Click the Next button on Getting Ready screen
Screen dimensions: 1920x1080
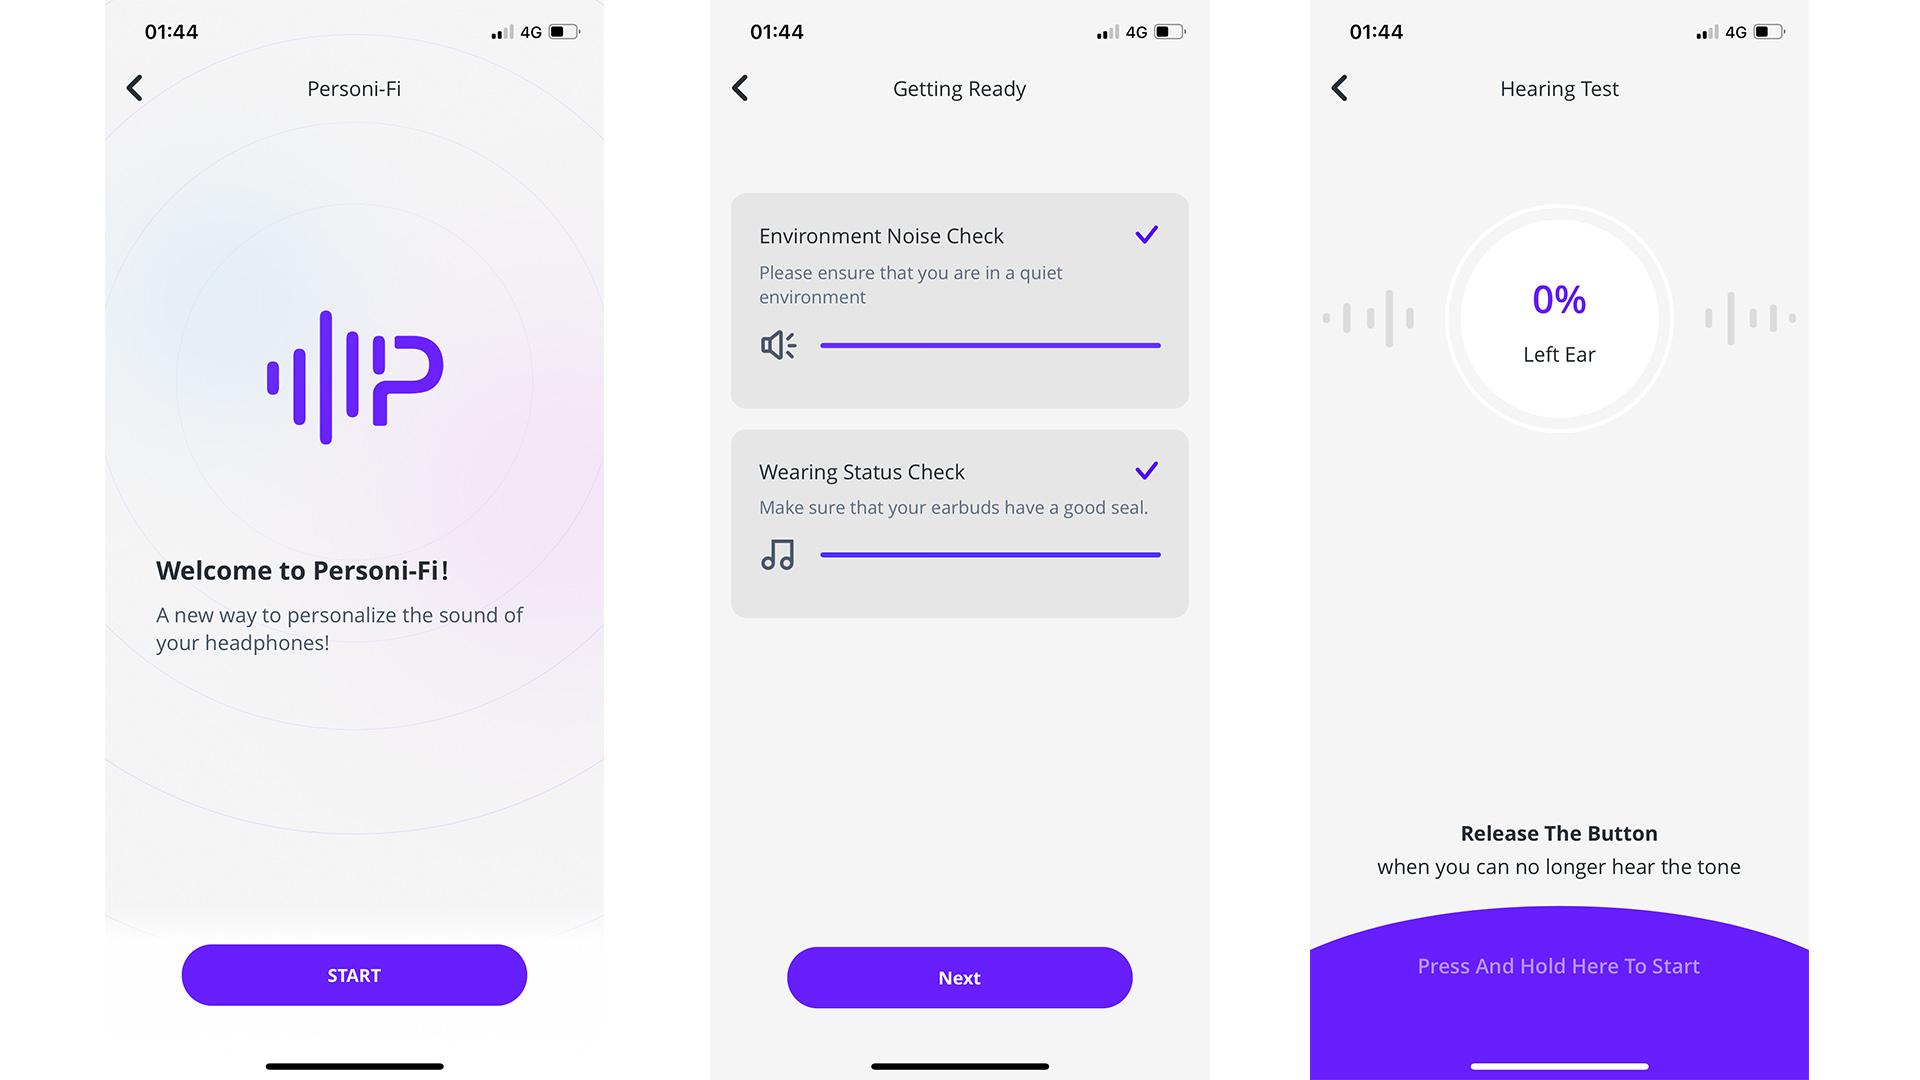coord(959,977)
